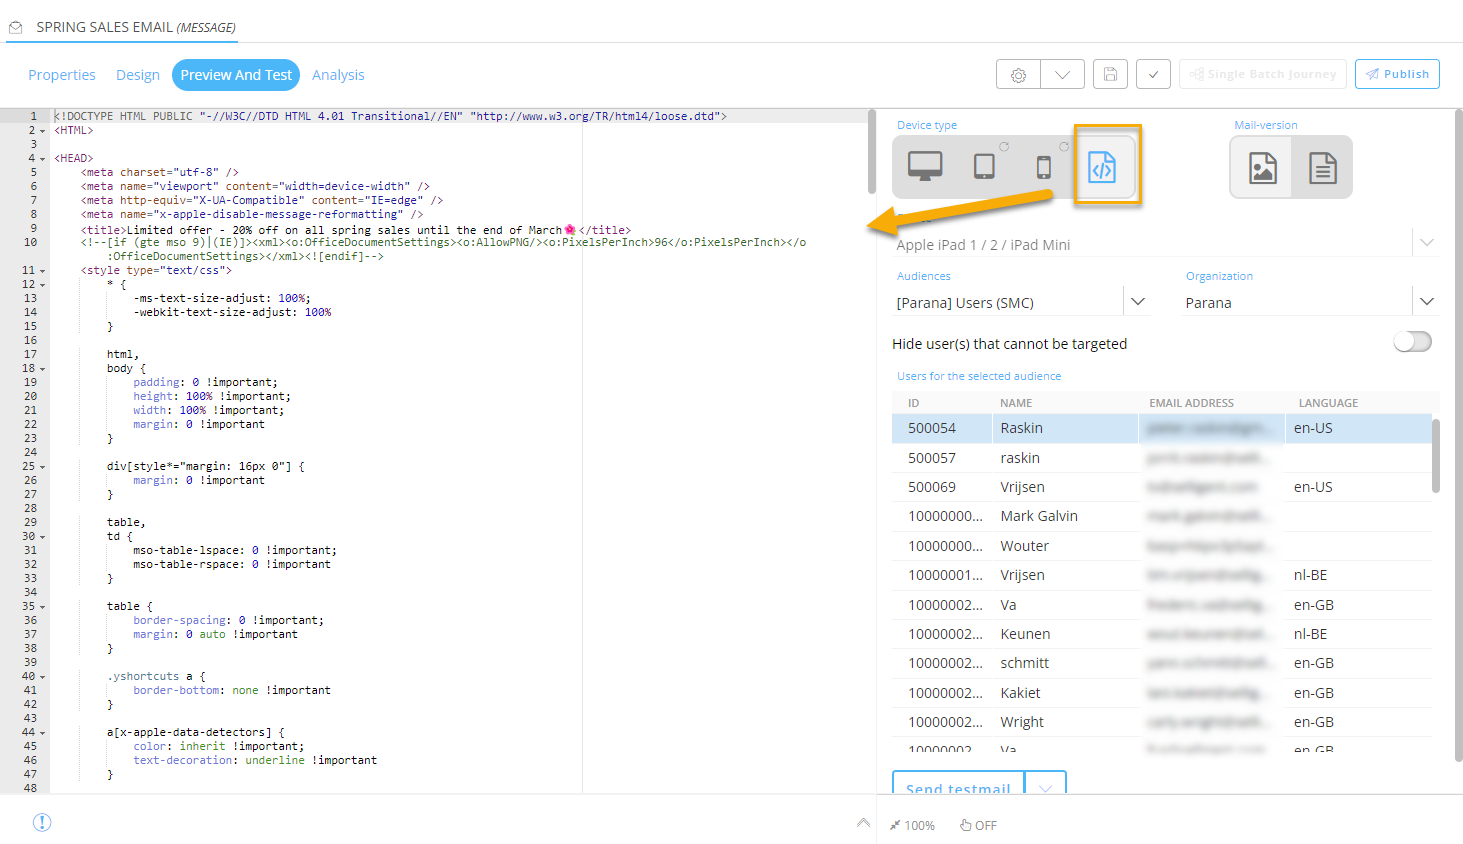Image resolution: width=1463 pixels, height=844 pixels.
Task: Click the Publish button
Action: [1397, 74]
